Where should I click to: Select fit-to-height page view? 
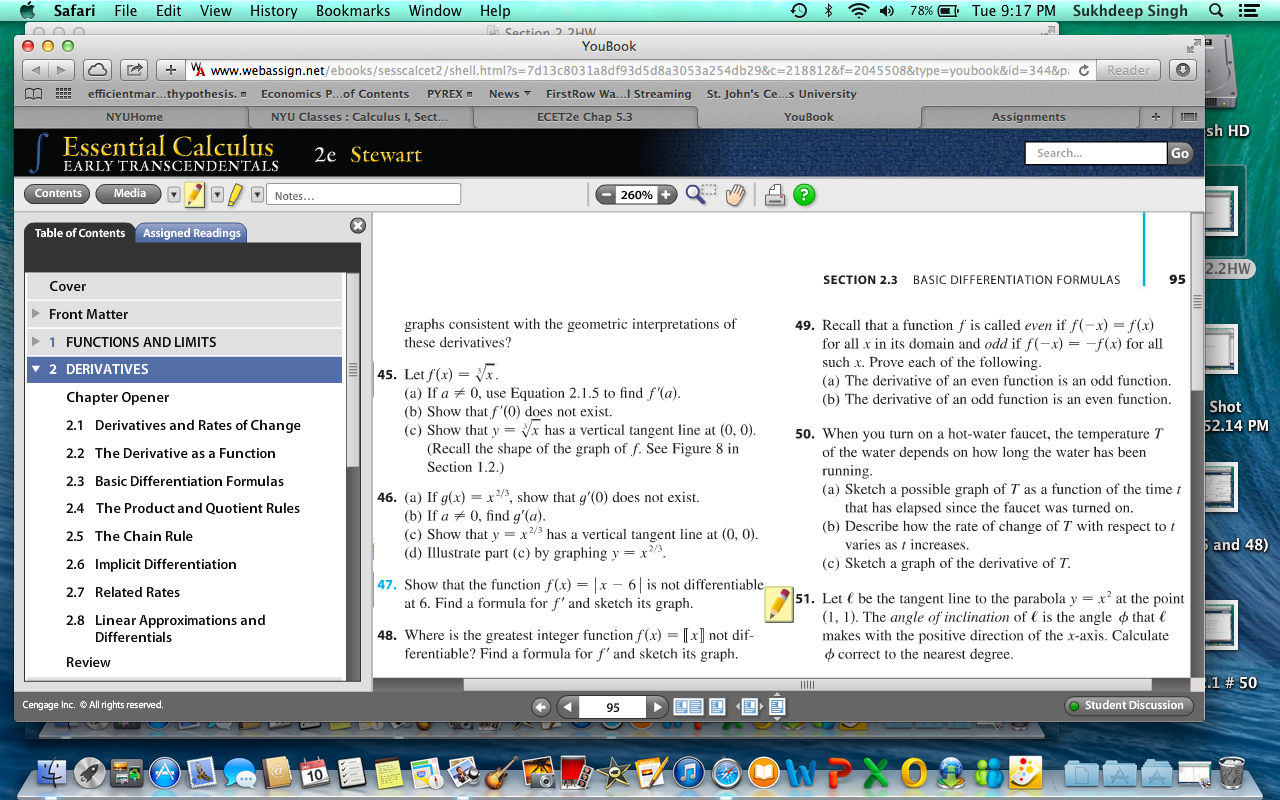coord(777,707)
